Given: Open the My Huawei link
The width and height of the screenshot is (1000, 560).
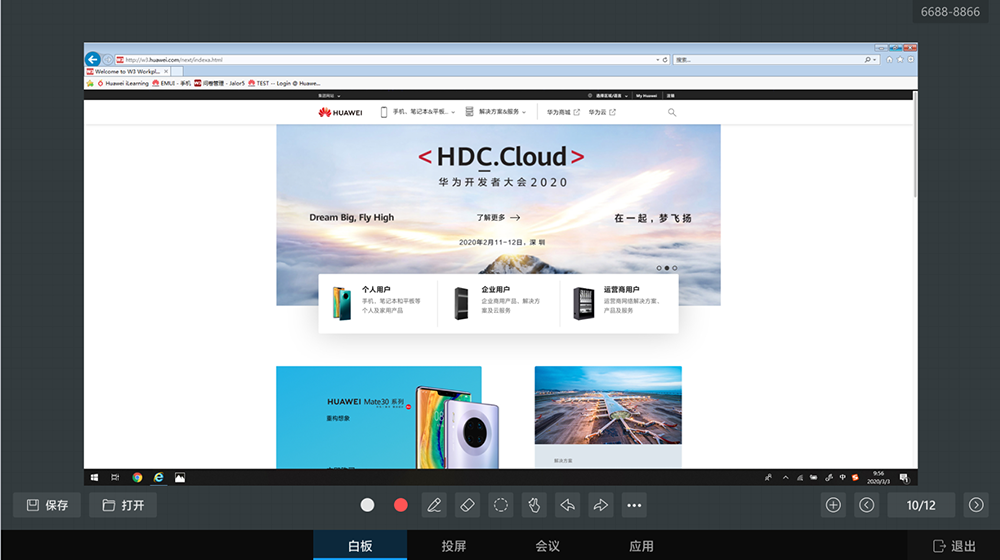Looking at the screenshot, I should click(646, 96).
